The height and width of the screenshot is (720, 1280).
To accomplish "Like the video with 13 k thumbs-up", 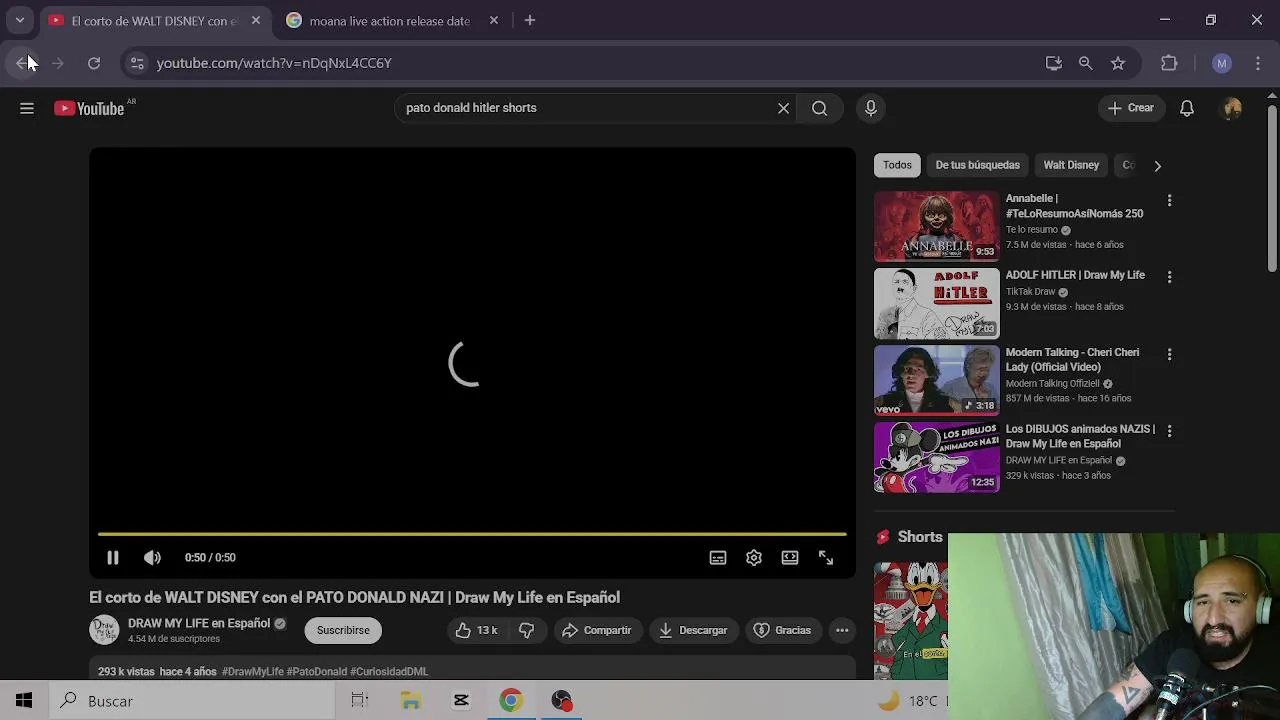I will [476, 630].
